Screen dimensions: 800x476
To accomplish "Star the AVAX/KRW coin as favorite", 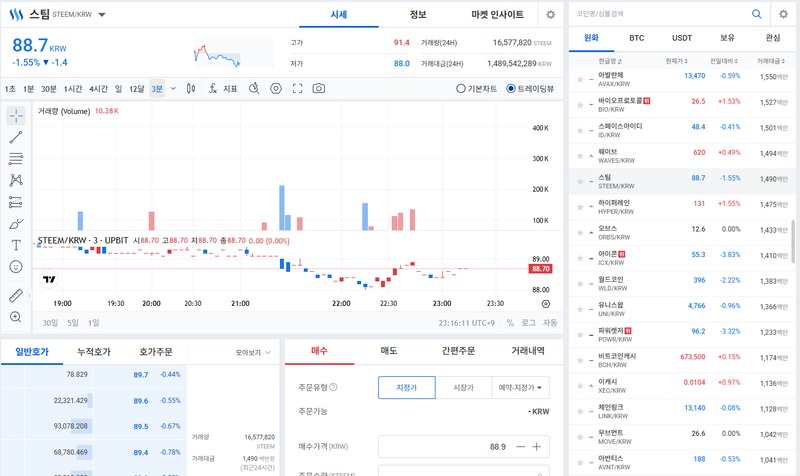I will coord(579,76).
